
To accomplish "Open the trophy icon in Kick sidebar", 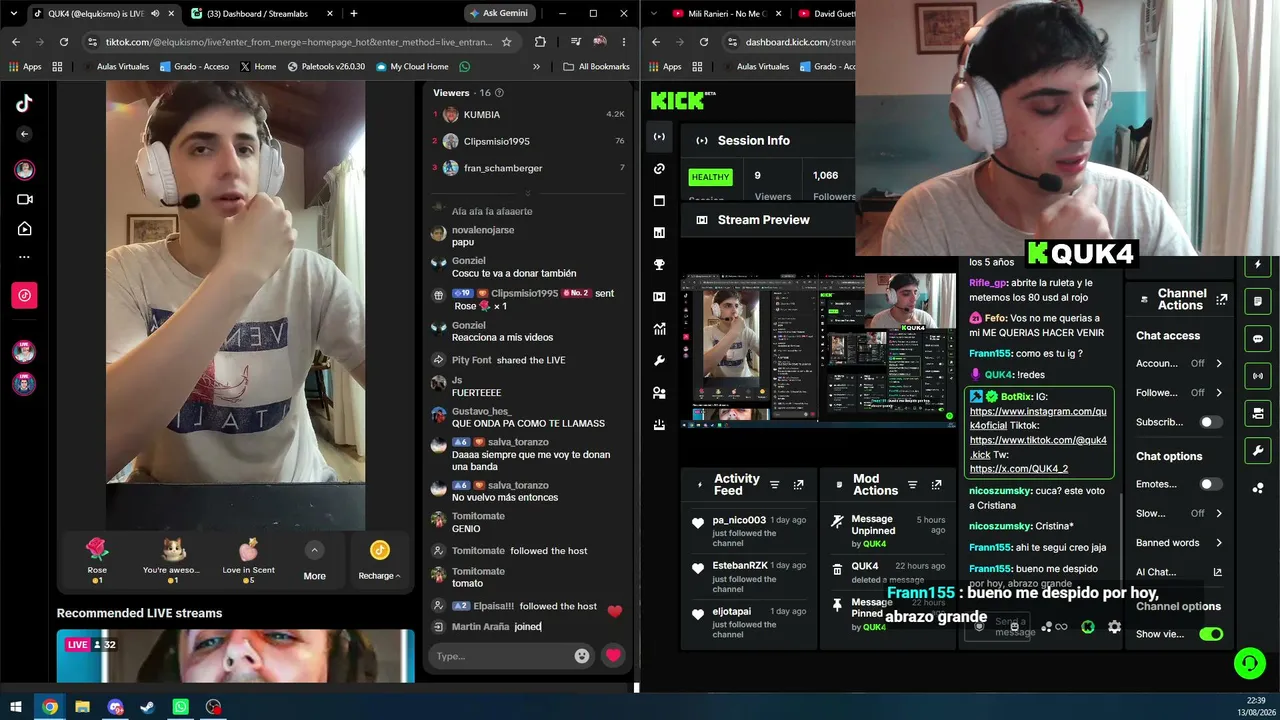I will click(659, 265).
